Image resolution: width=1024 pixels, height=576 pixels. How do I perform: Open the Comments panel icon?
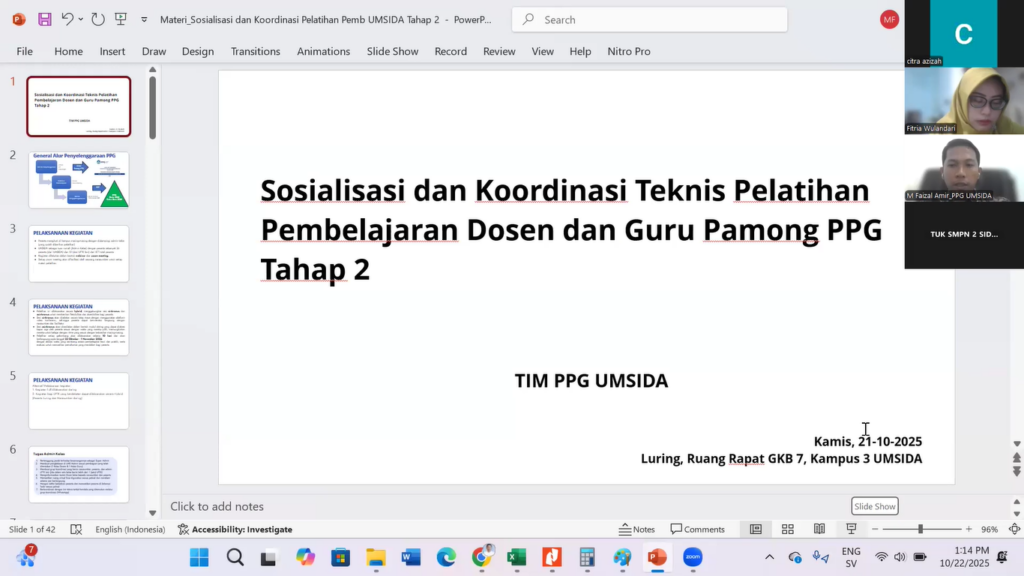tap(698, 528)
